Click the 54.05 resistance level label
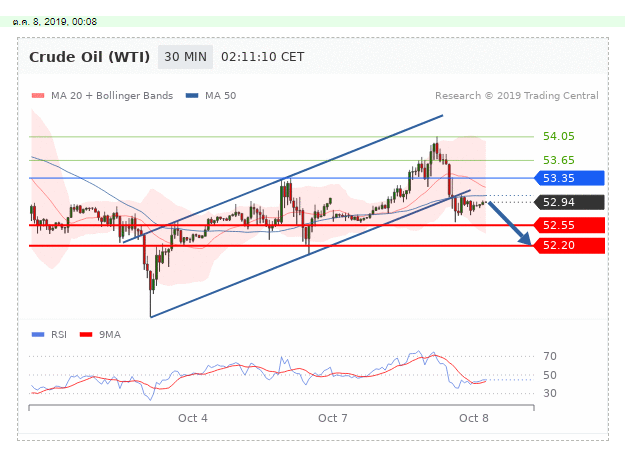This screenshot has width=625, height=453. (559, 136)
